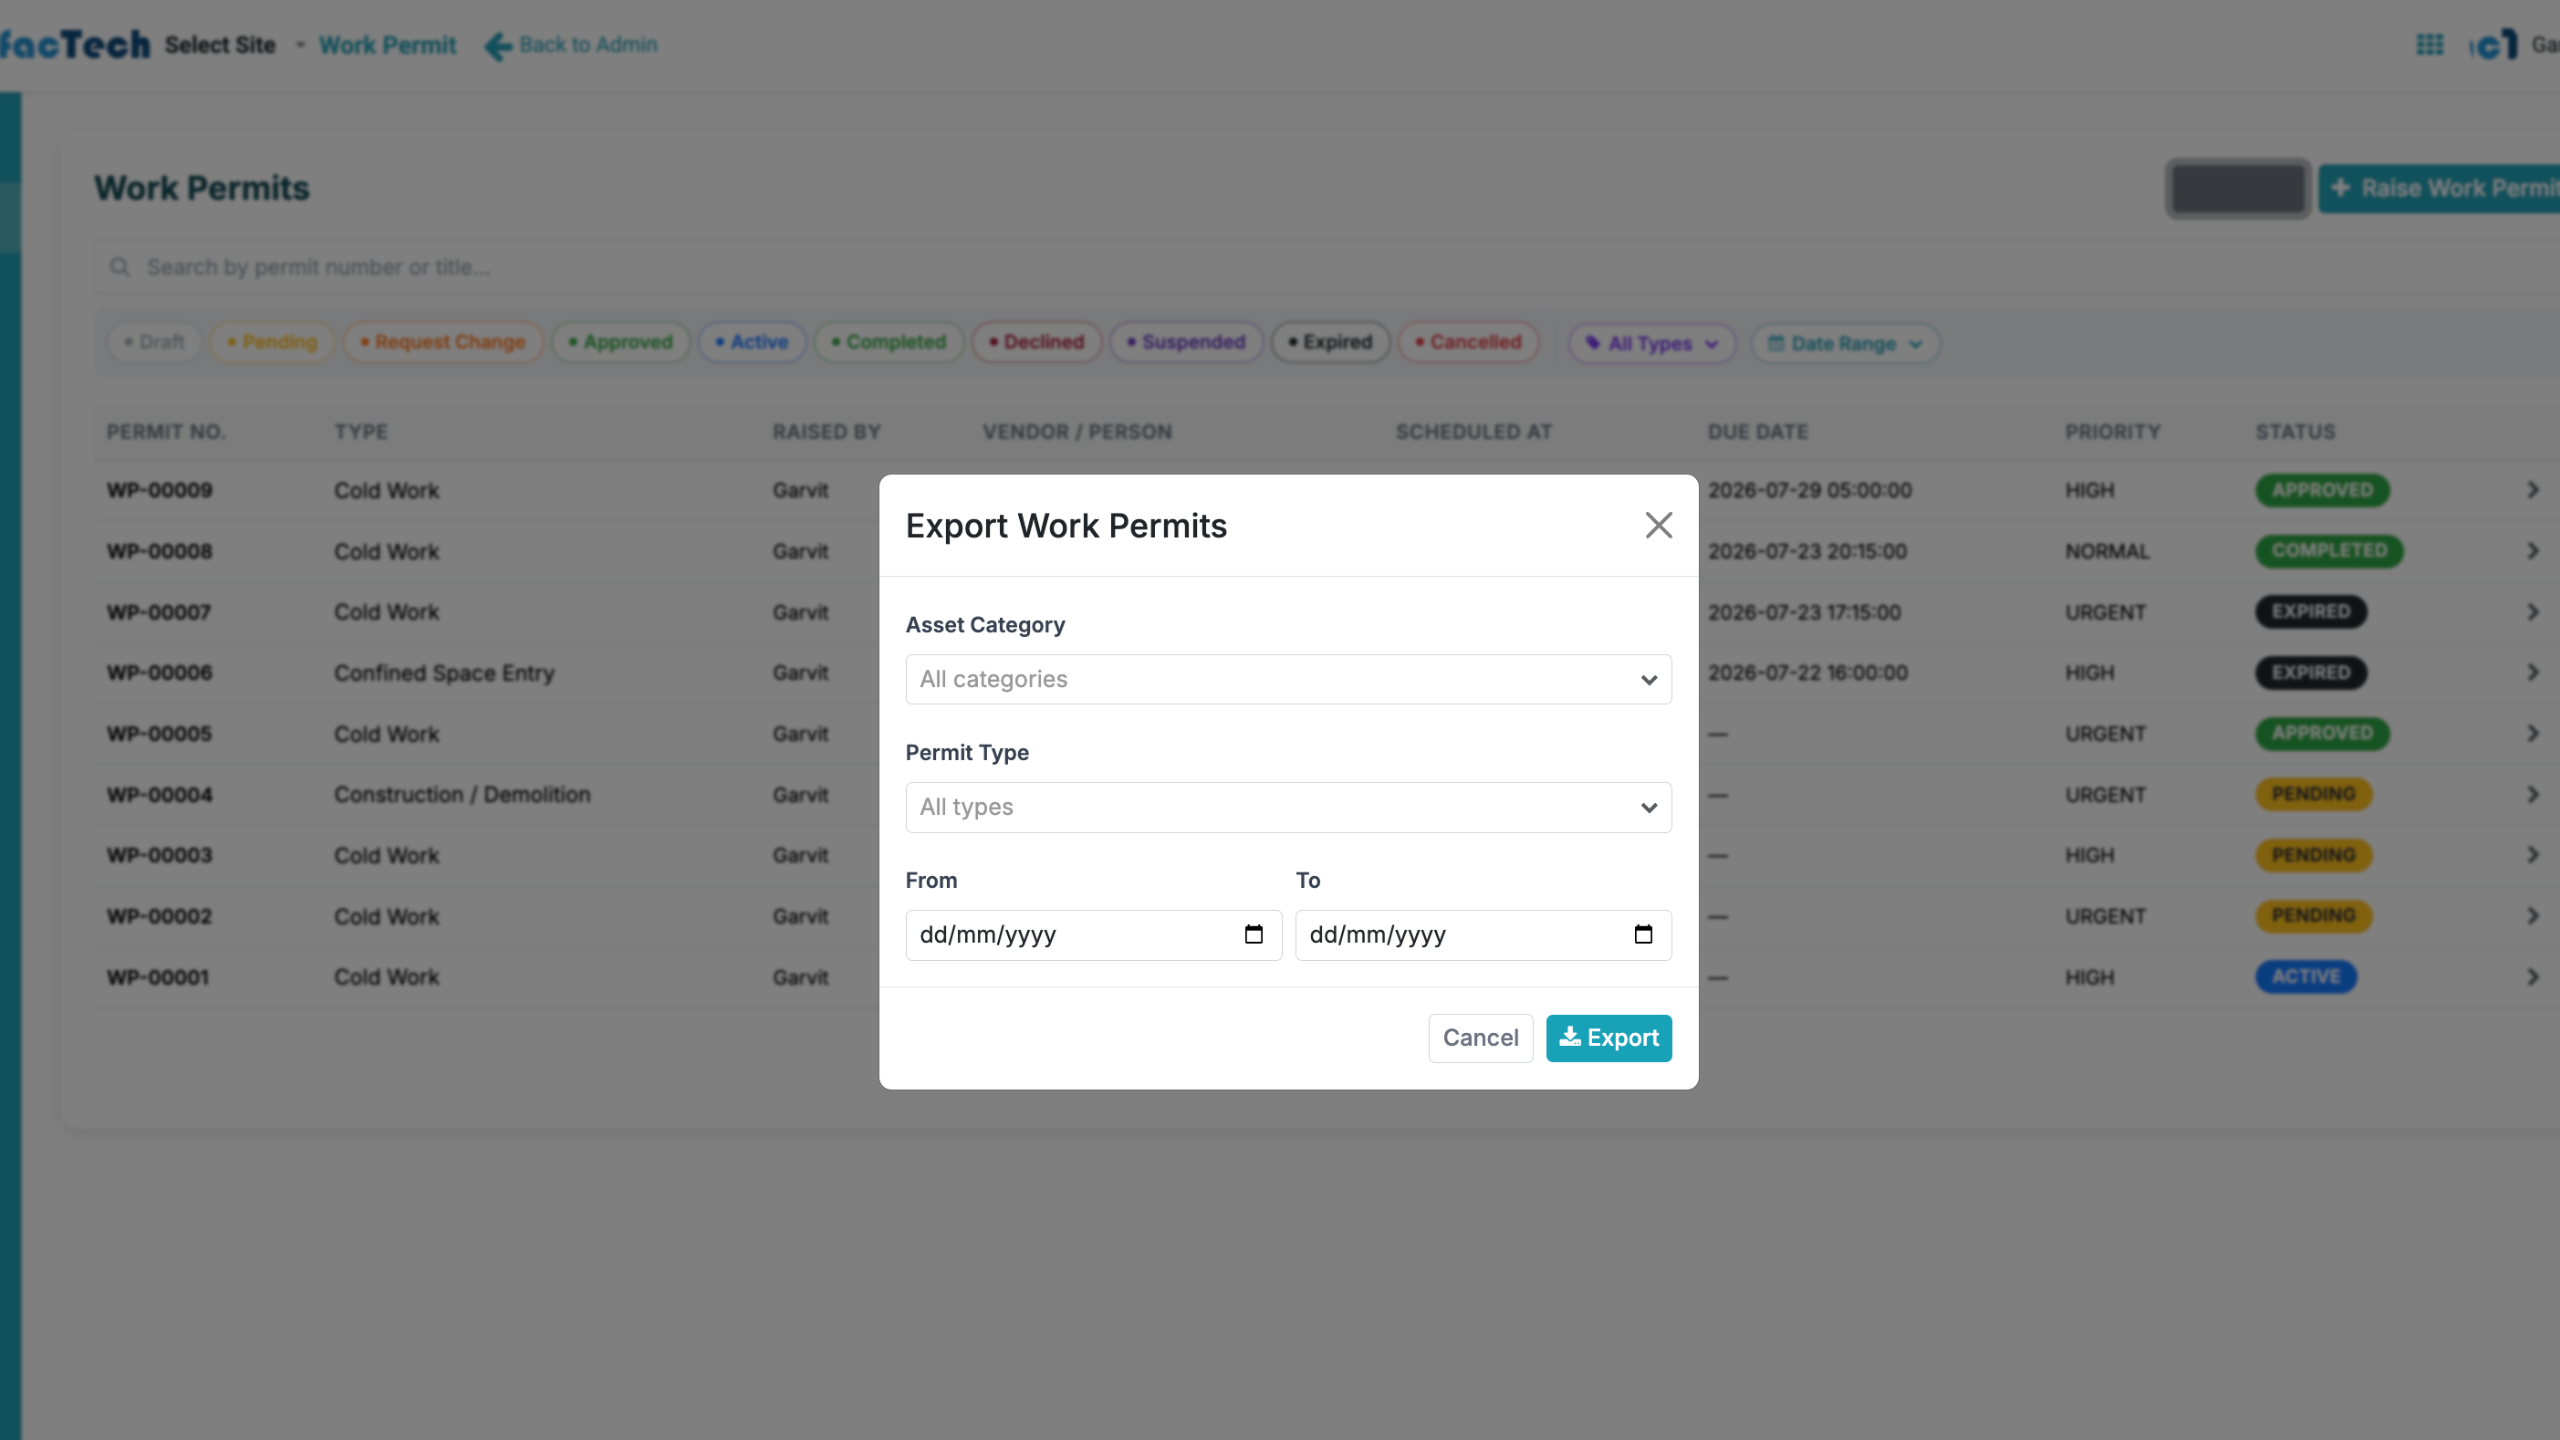Open the All Types filter dropdown
Screen dimensions: 2560x1440
(1652, 343)
